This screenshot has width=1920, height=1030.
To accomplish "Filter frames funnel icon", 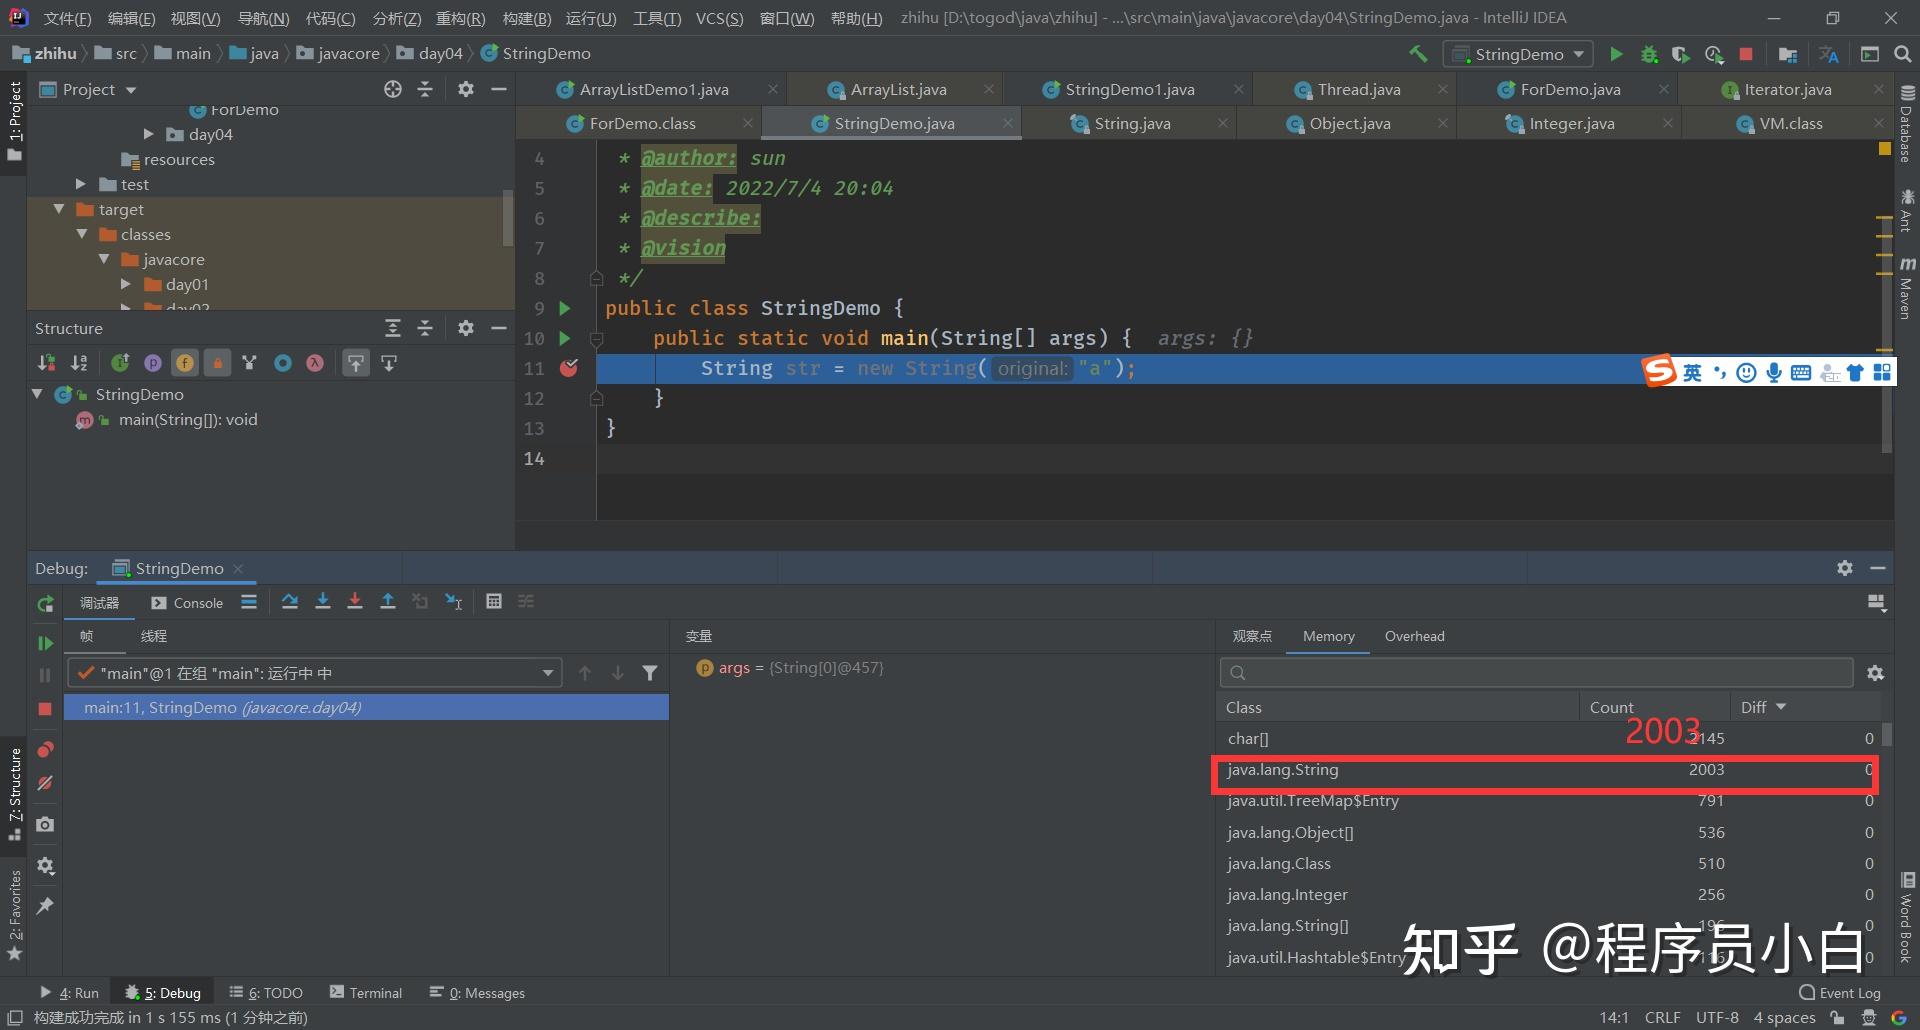I will point(650,673).
